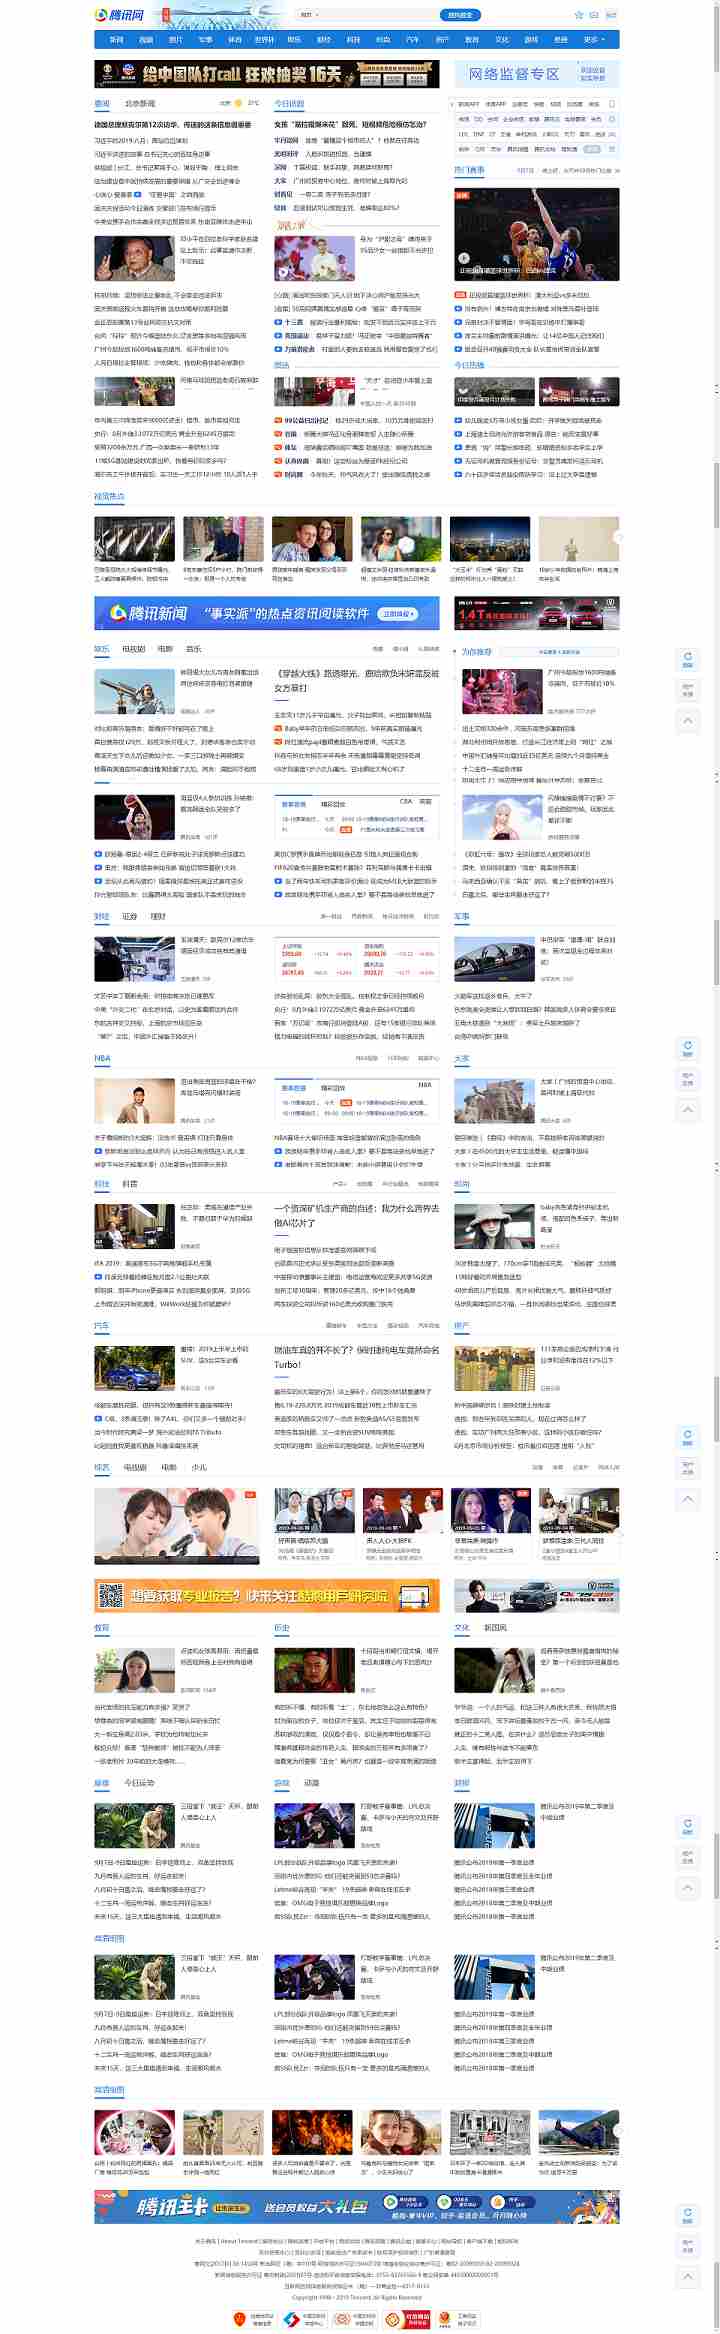This screenshot has width=720, height=2334.
Task: Open the mail envelope icon in the header
Action: (x=594, y=15)
